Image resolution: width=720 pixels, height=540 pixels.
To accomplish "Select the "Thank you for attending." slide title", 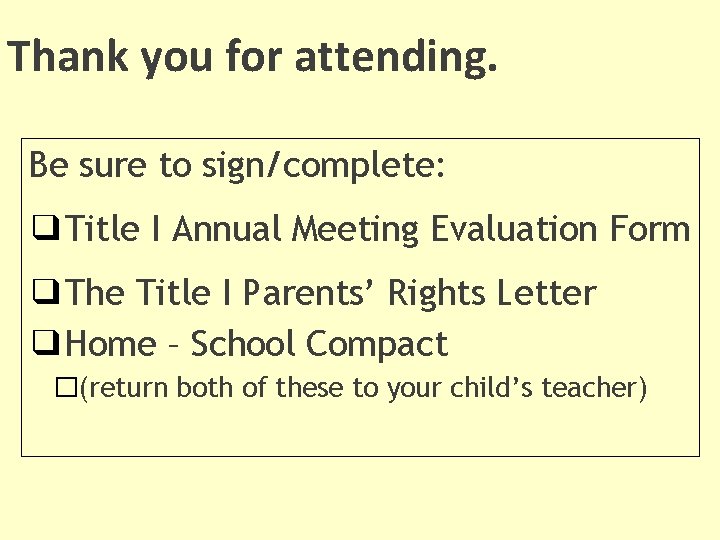I will pos(252,57).
